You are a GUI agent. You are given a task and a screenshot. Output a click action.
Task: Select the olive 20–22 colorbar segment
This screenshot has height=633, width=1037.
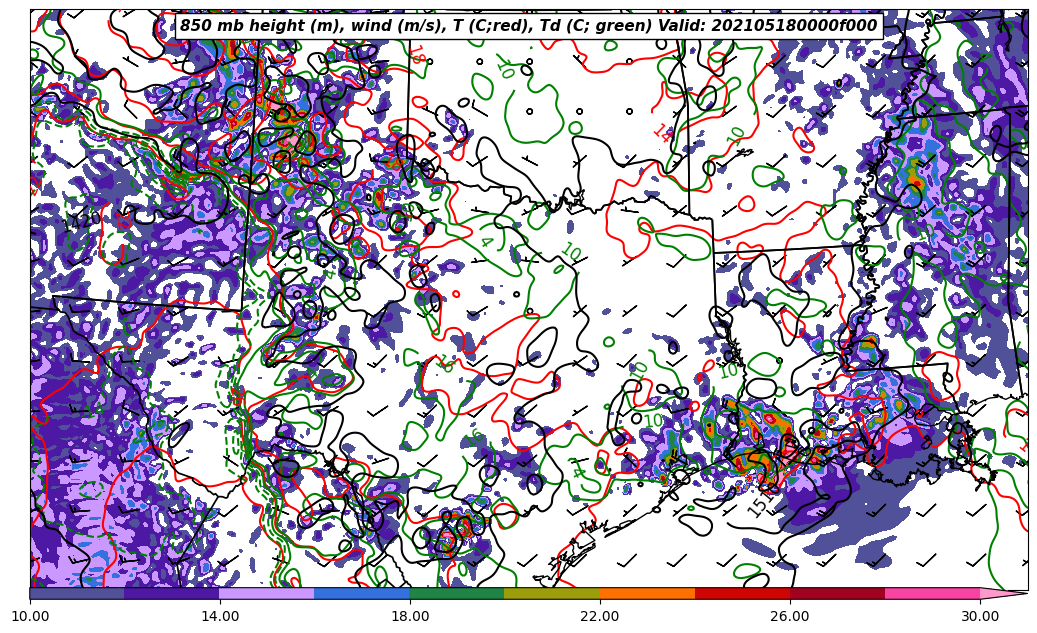[x=552, y=593]
